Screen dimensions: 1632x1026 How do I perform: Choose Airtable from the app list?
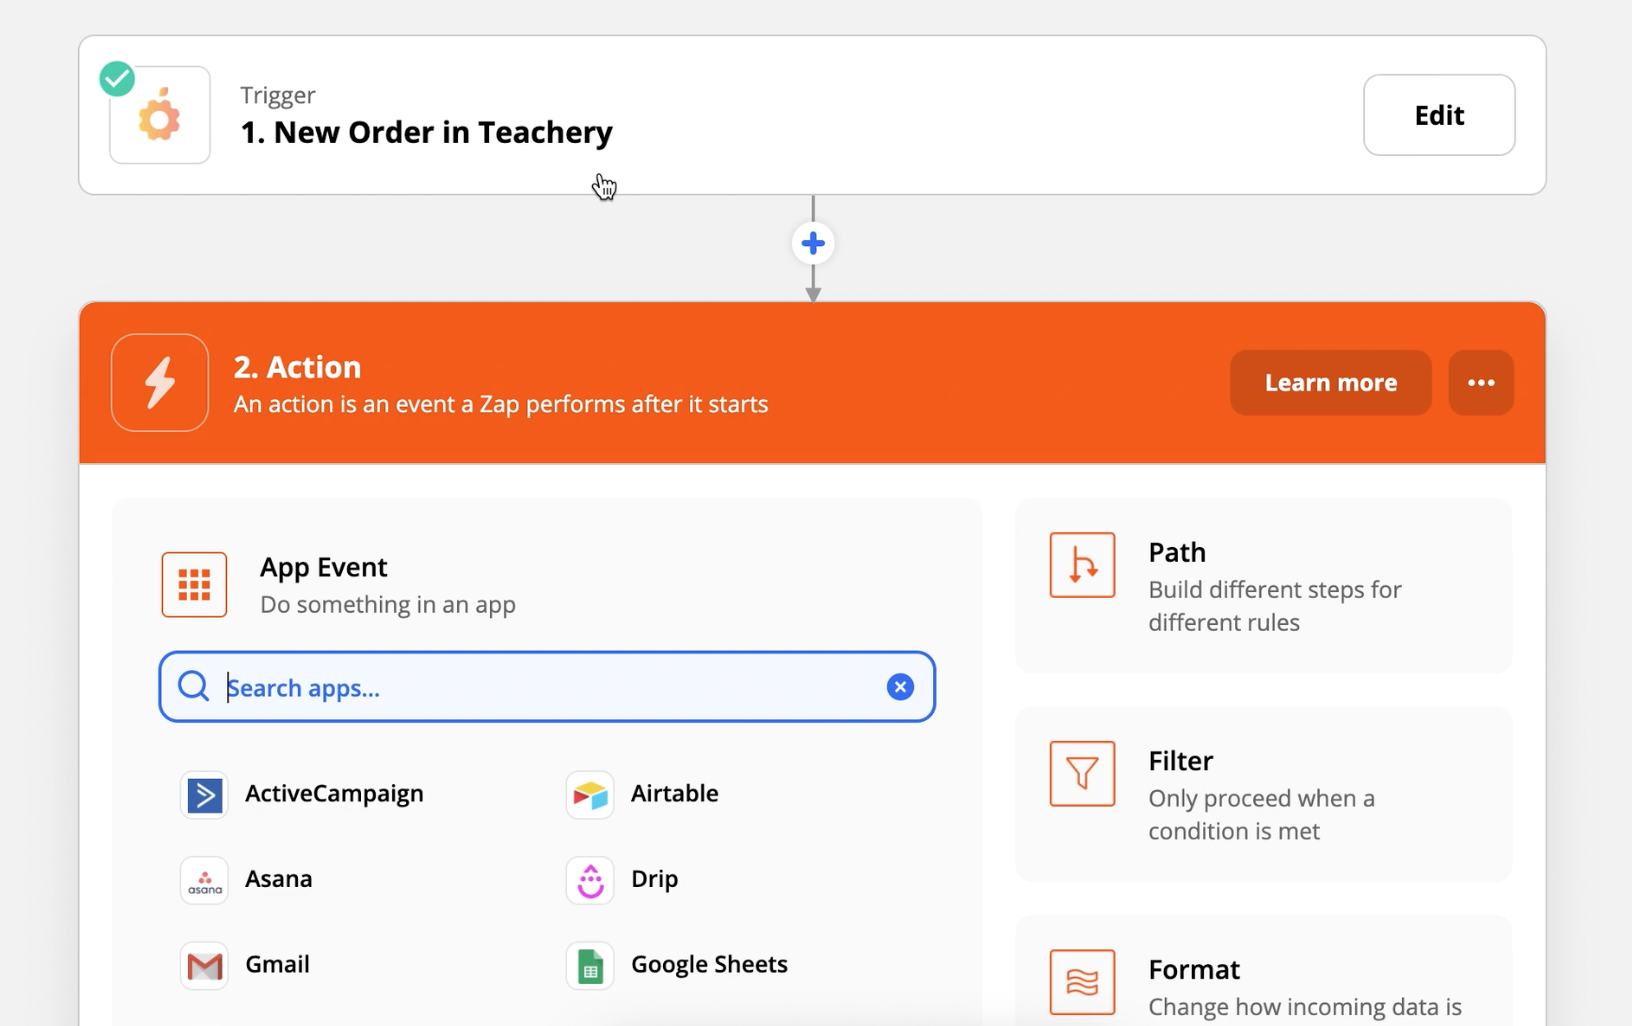point(675,794)
